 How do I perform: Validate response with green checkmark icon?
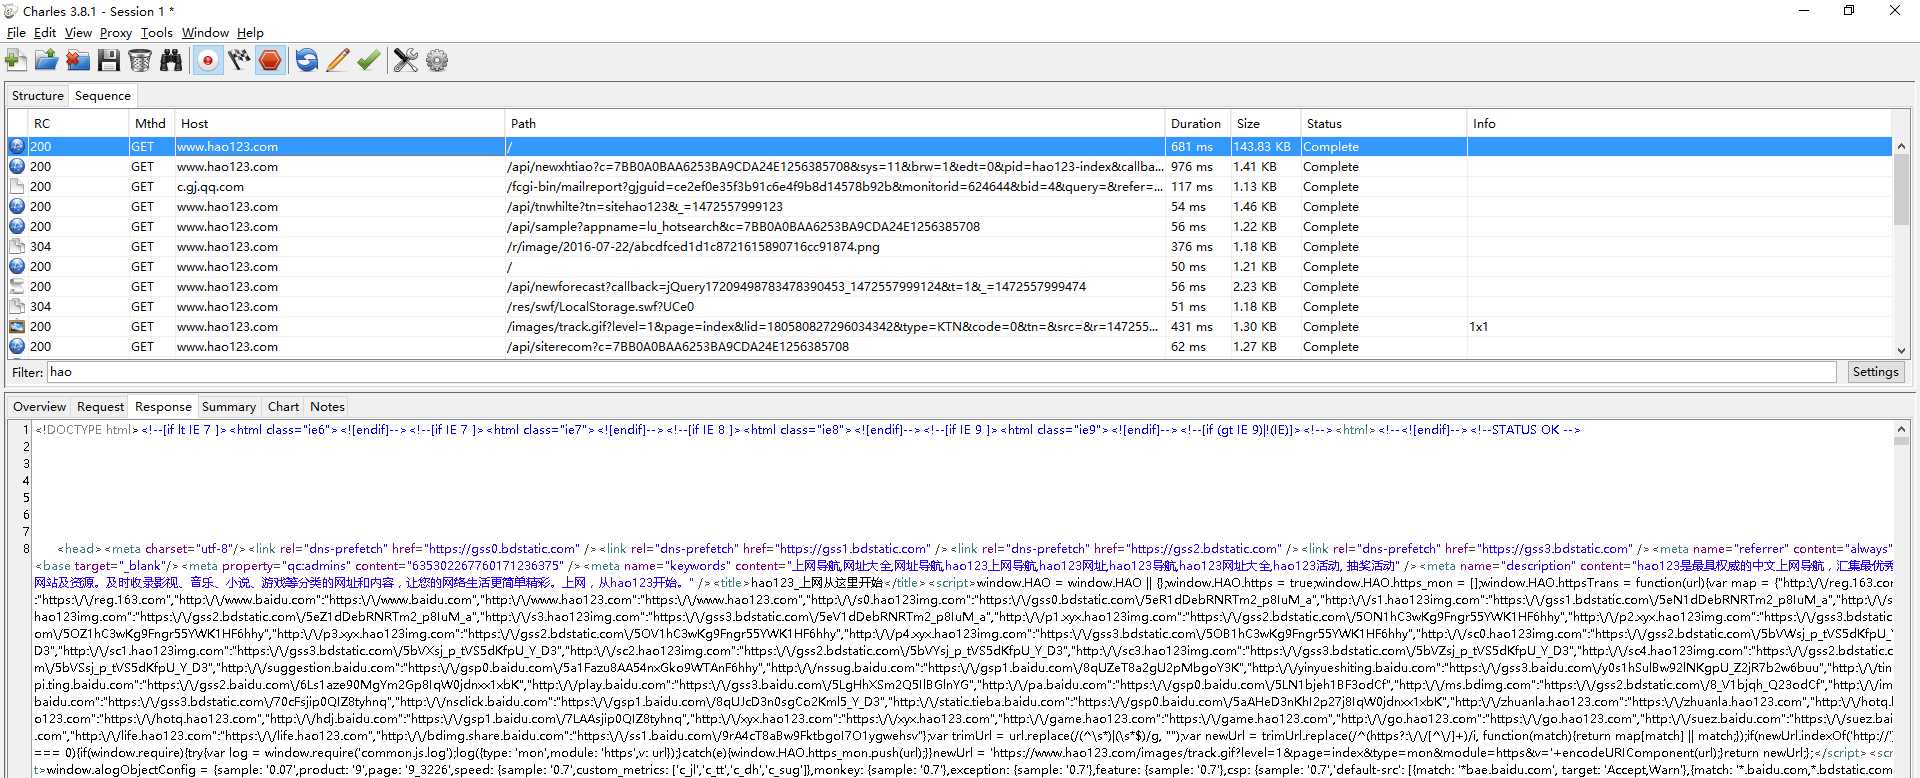pyautogui.click(x=369, y=61)
